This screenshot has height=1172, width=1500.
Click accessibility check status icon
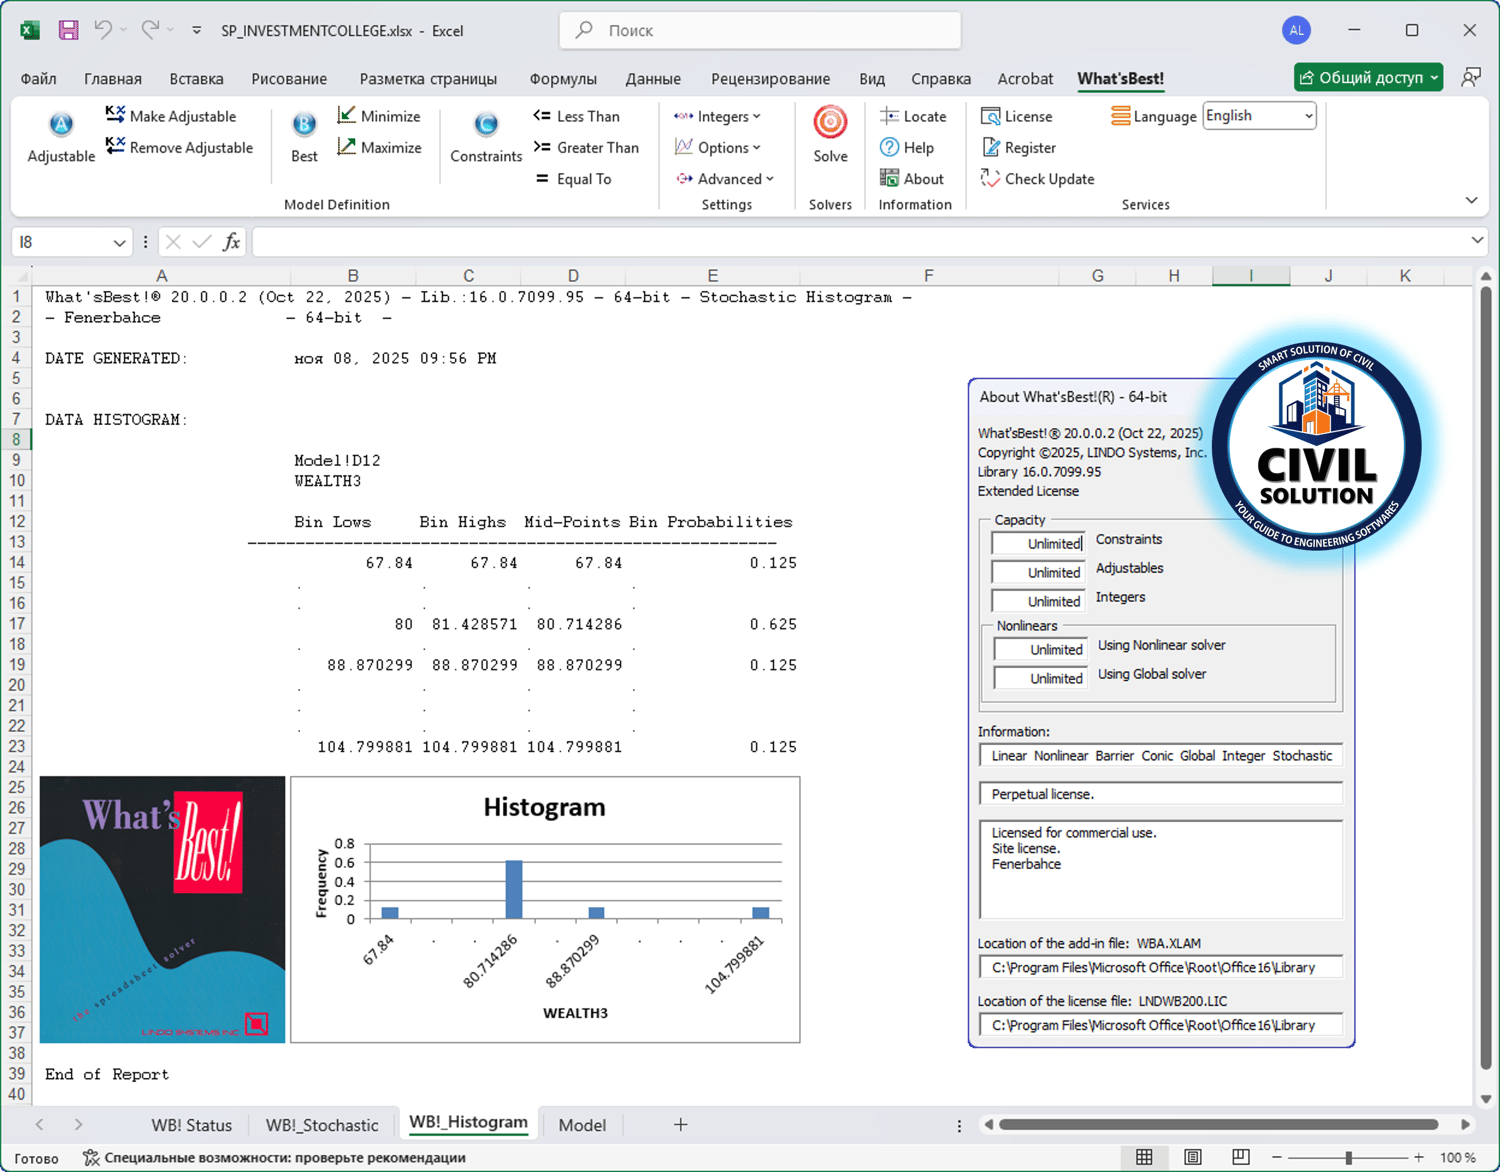(91, 1157)
